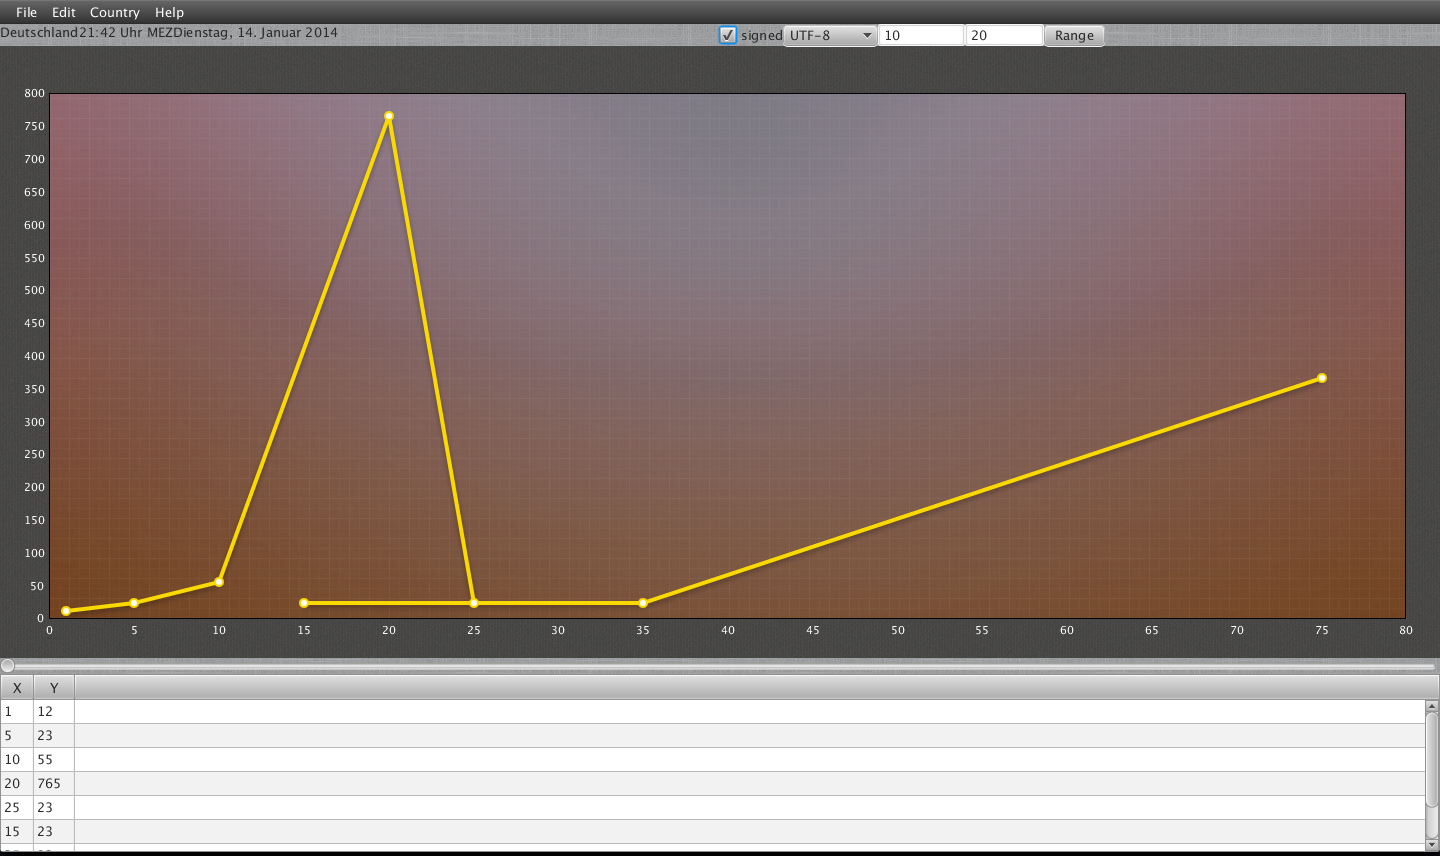Select the X cell showing 5

(17, 735)
